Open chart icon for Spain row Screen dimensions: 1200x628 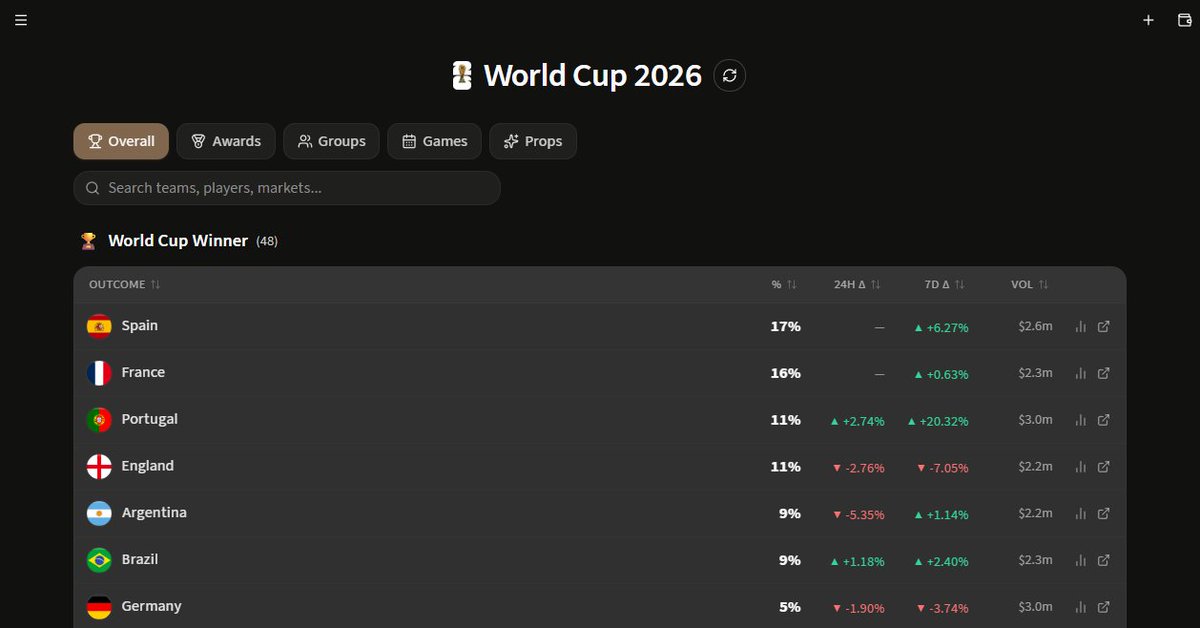tap(1080, 327)
